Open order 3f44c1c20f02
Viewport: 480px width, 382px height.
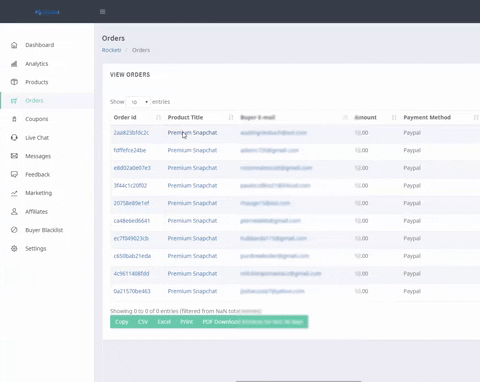(x=130, y=186)
